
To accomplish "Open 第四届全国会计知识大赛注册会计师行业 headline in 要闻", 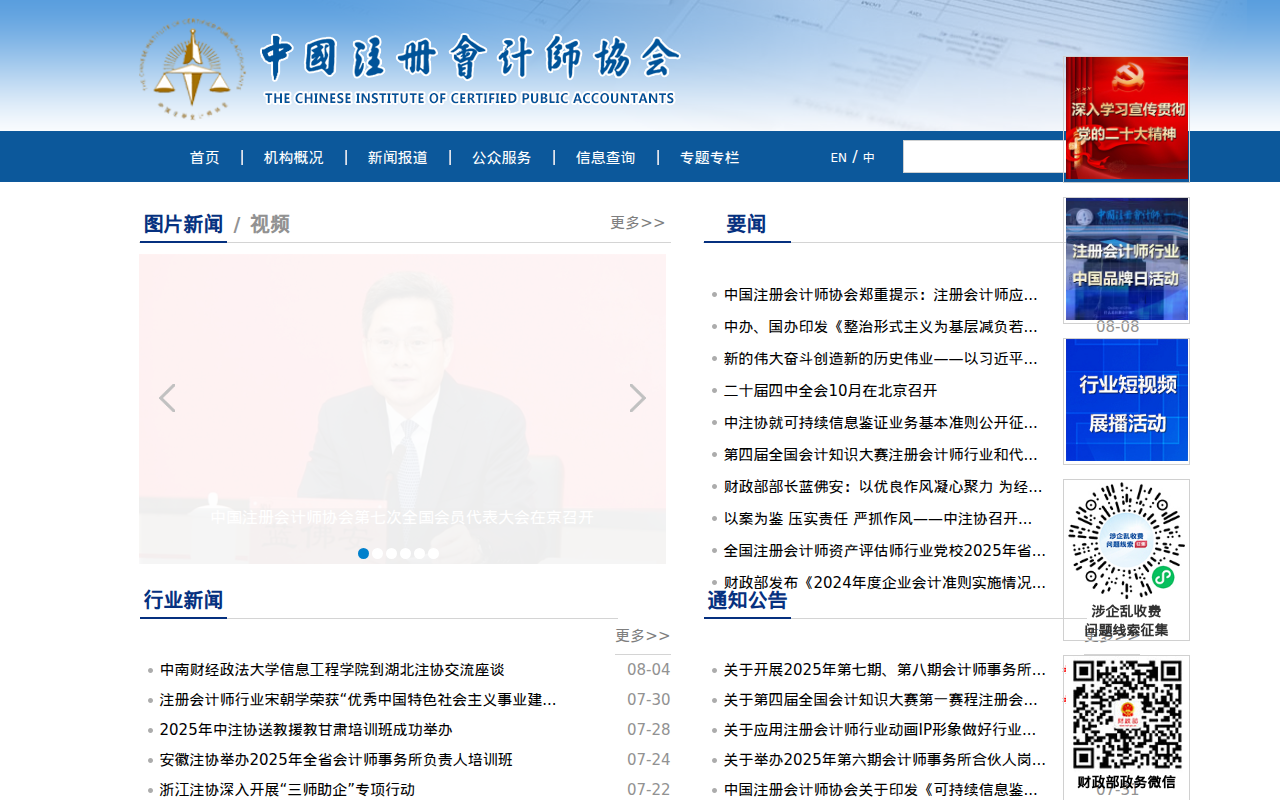I will [881, 455].
